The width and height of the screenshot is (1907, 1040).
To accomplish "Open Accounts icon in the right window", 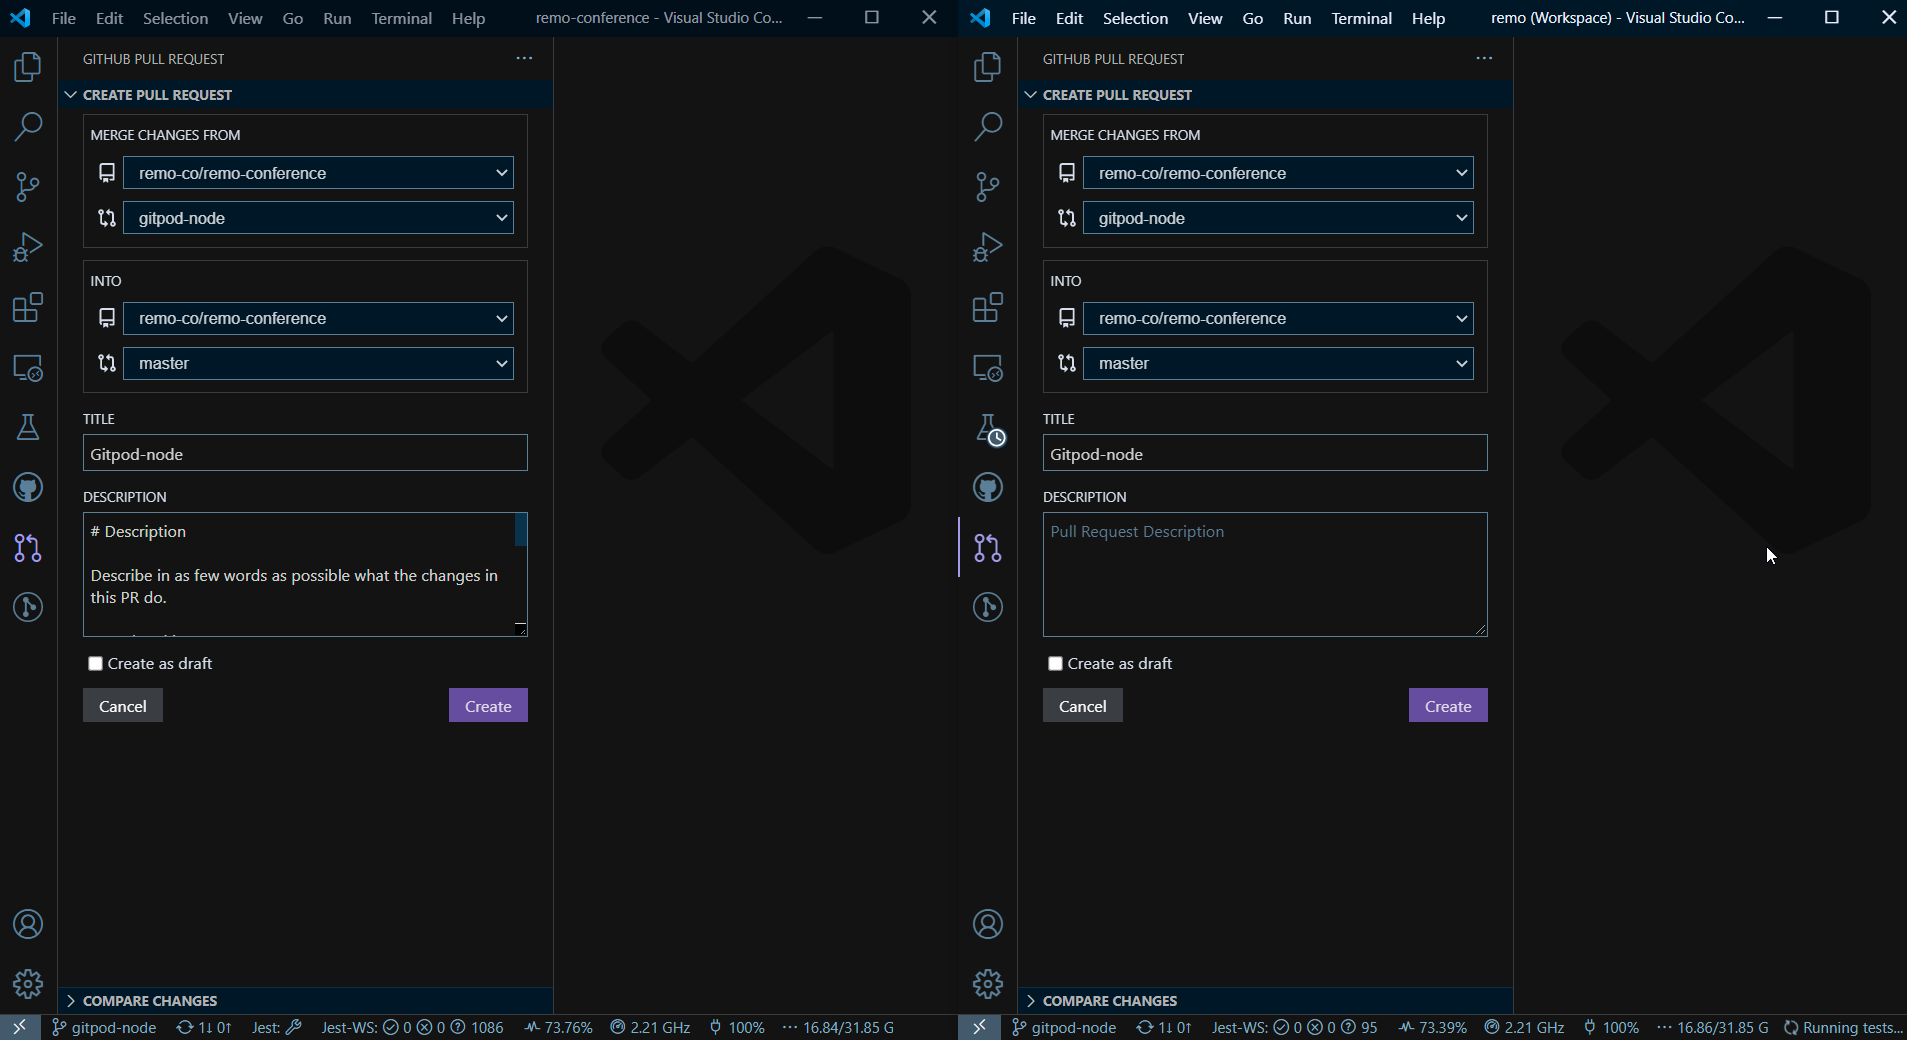I will coord(988,924).
